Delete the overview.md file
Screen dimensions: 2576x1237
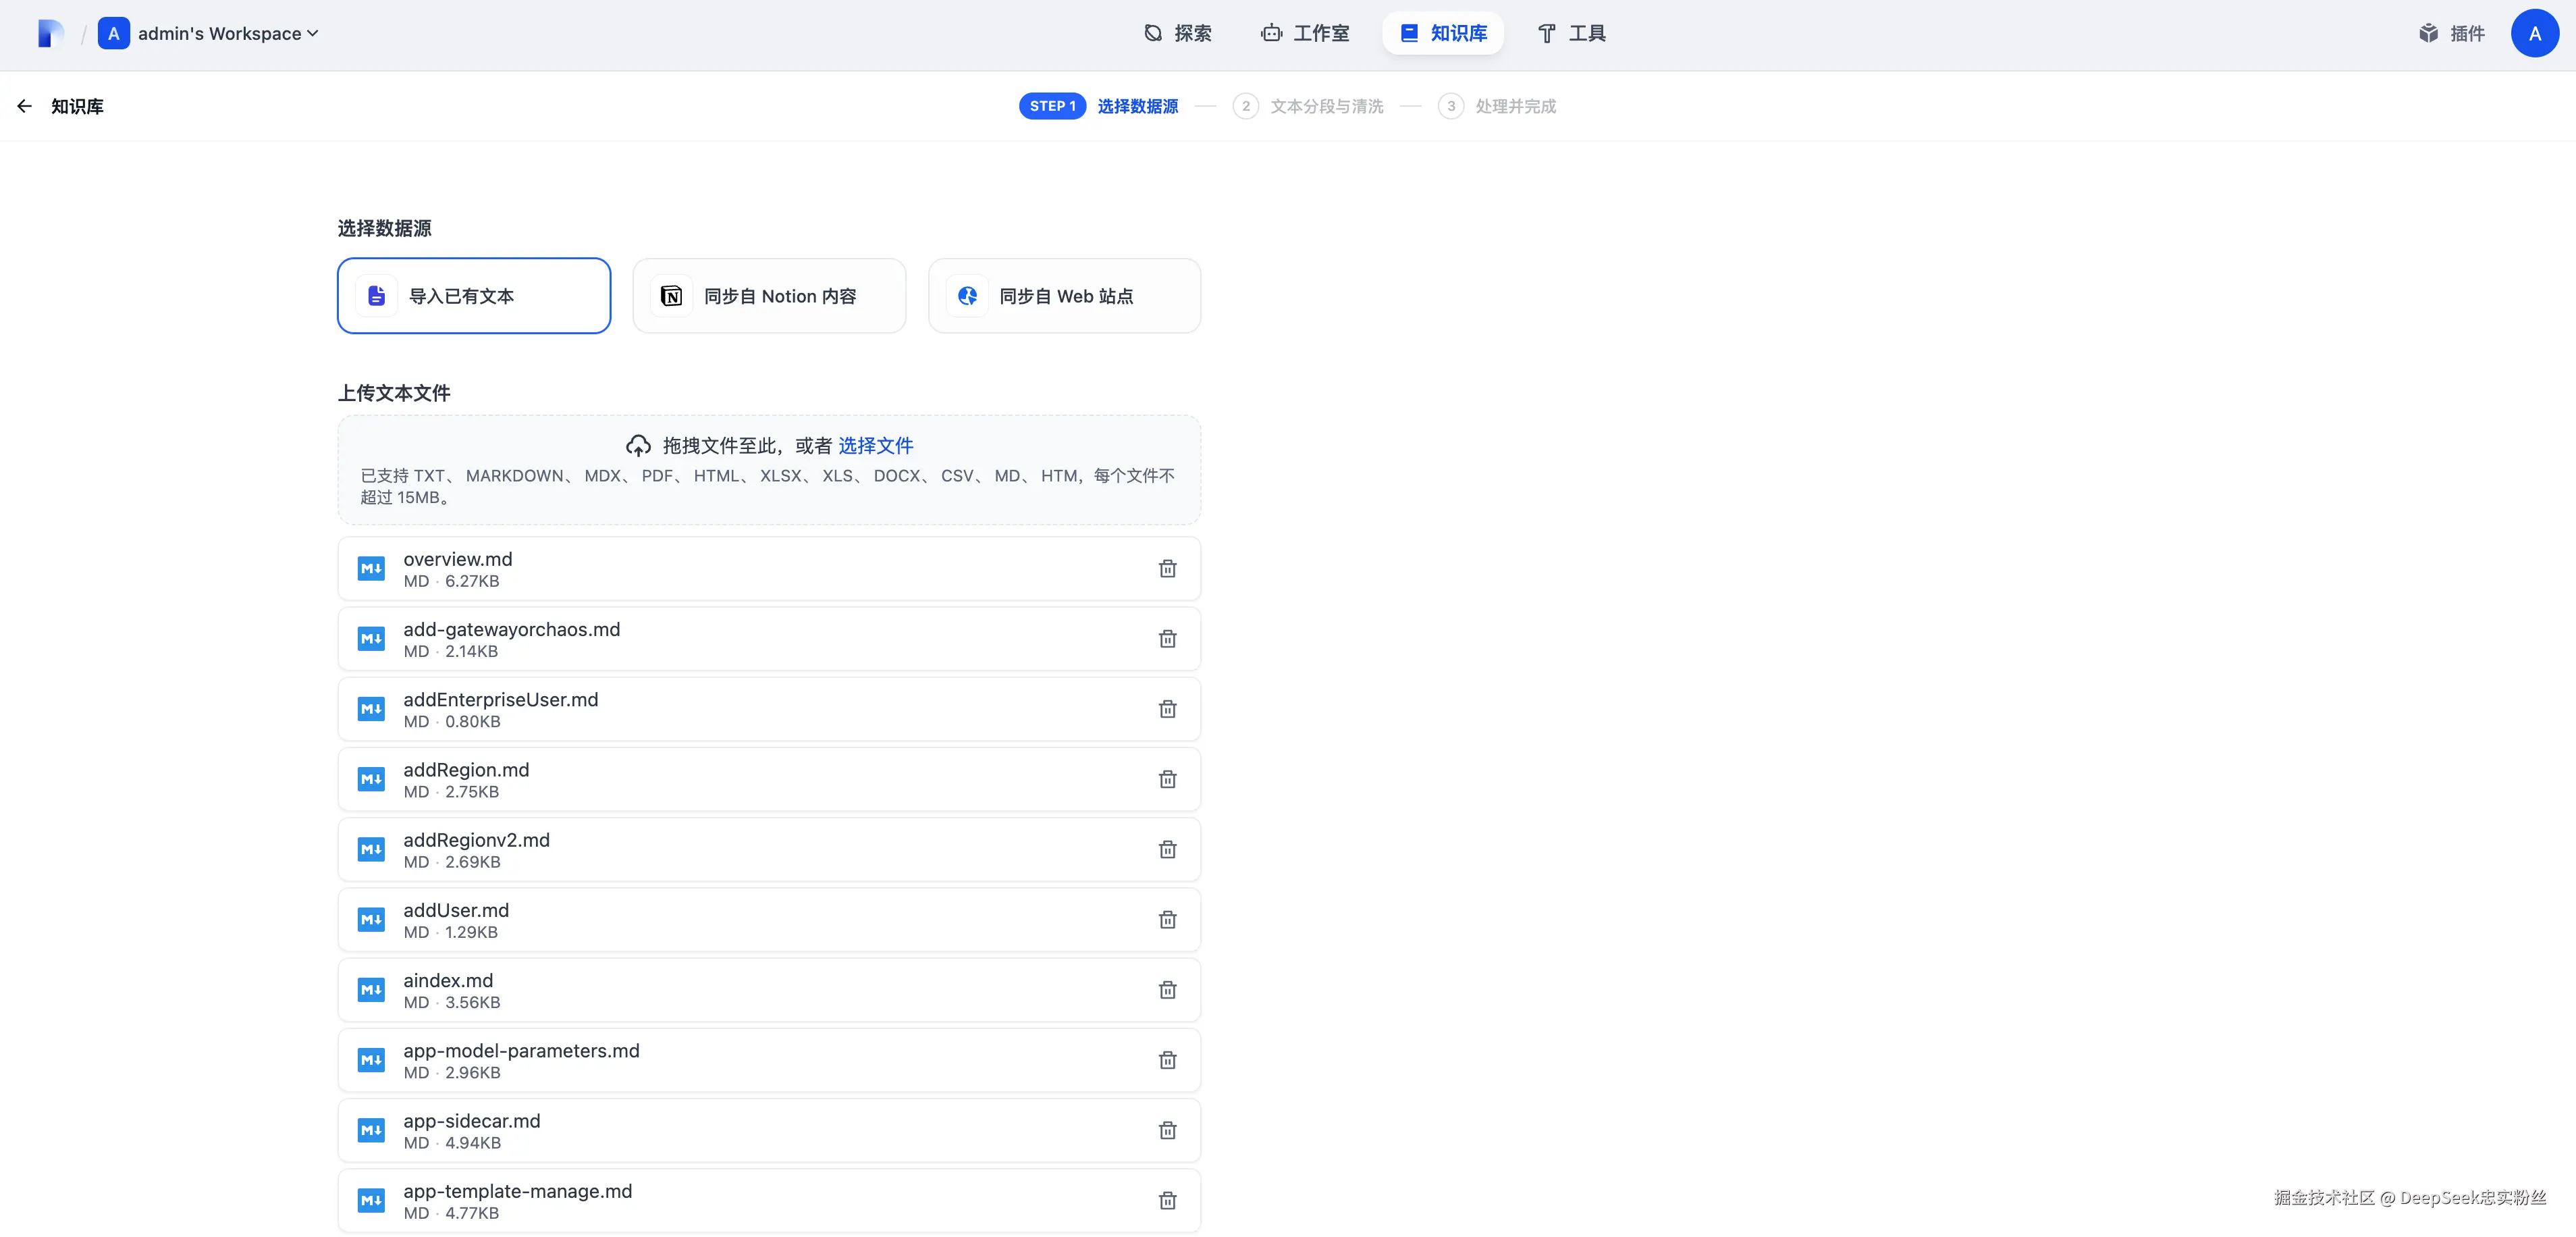pyautogui.click(x=1167, y=569)
